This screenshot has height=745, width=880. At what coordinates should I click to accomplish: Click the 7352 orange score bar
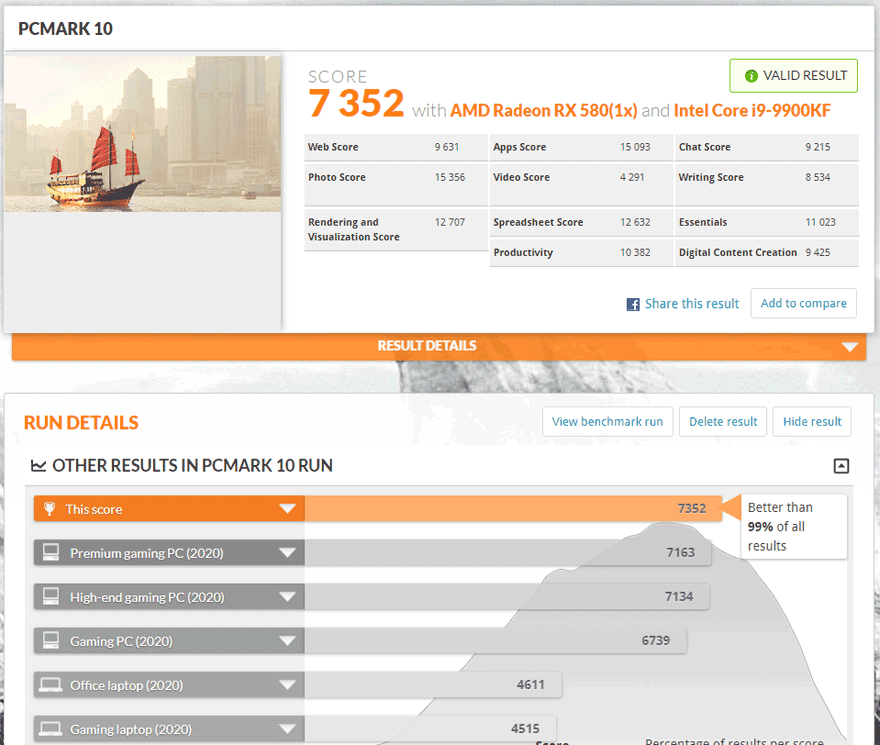click(x=513, y=509)
